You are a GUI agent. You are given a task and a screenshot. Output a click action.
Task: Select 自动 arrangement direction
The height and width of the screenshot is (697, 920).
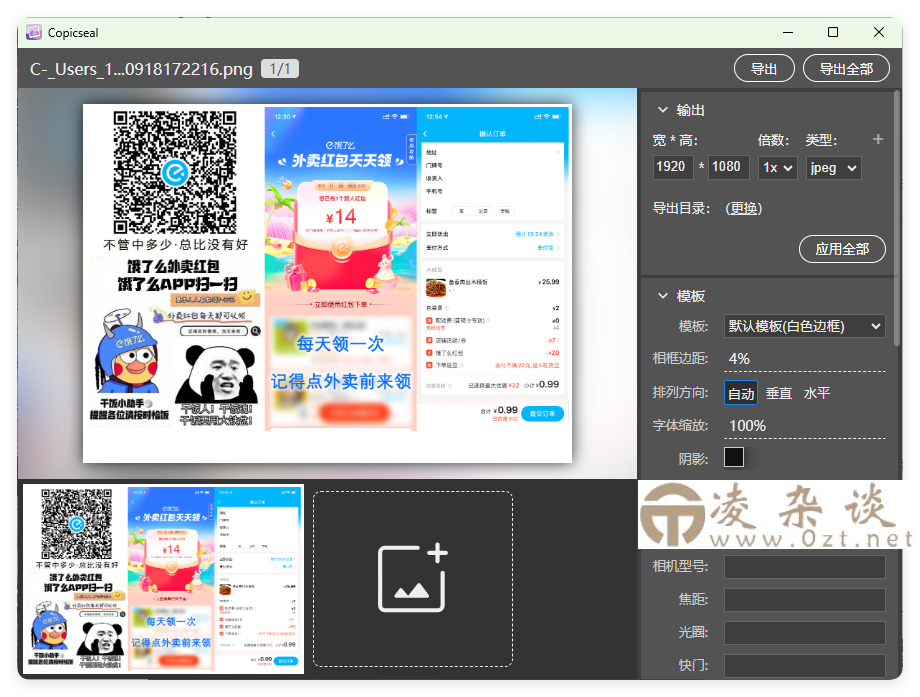740,393
